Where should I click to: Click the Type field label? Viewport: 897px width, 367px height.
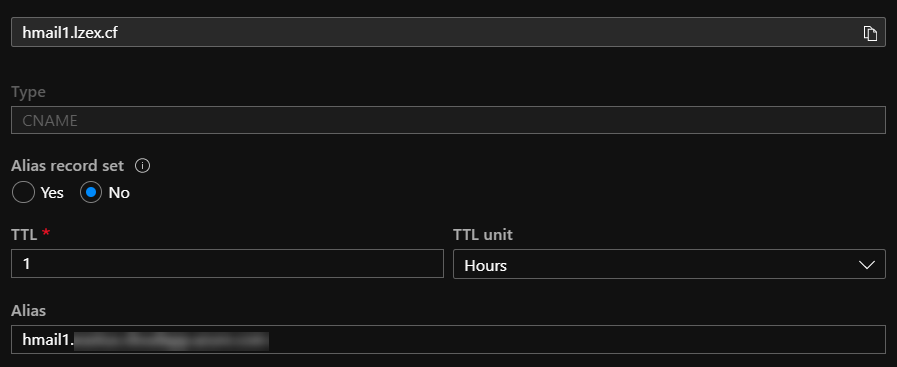pos(28,91)
